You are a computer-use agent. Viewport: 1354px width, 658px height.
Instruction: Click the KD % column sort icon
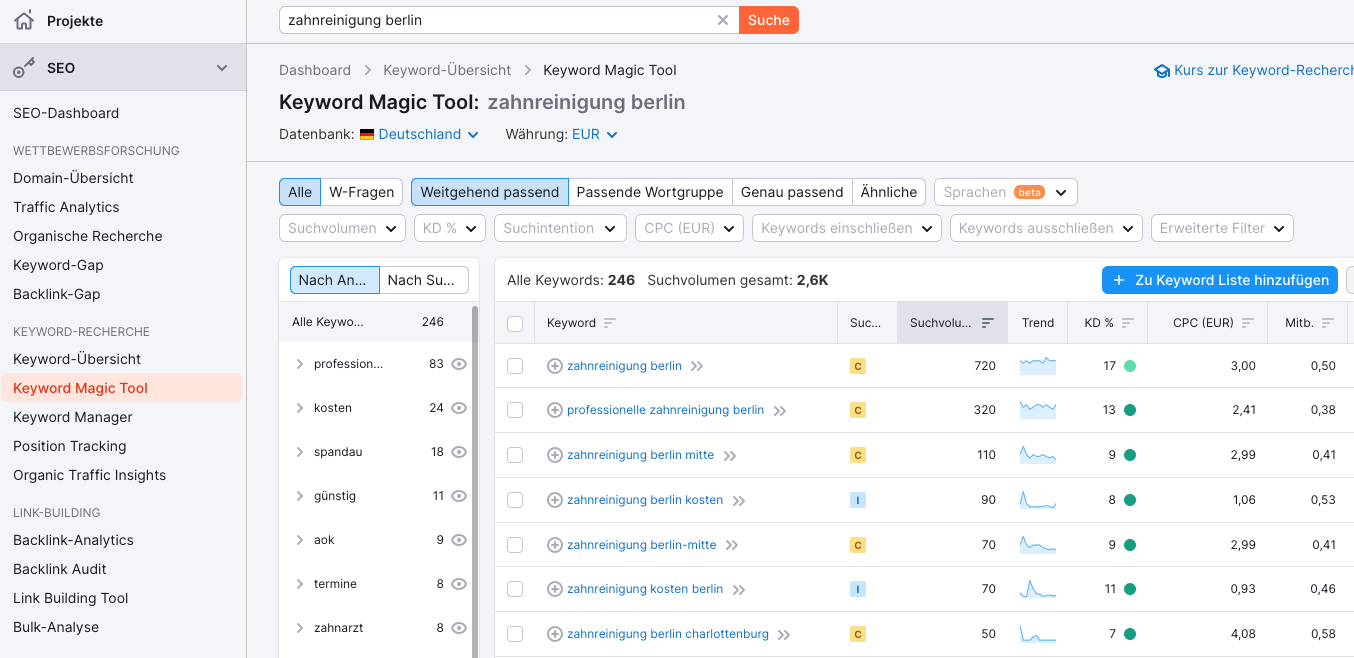pos(1128,323)
